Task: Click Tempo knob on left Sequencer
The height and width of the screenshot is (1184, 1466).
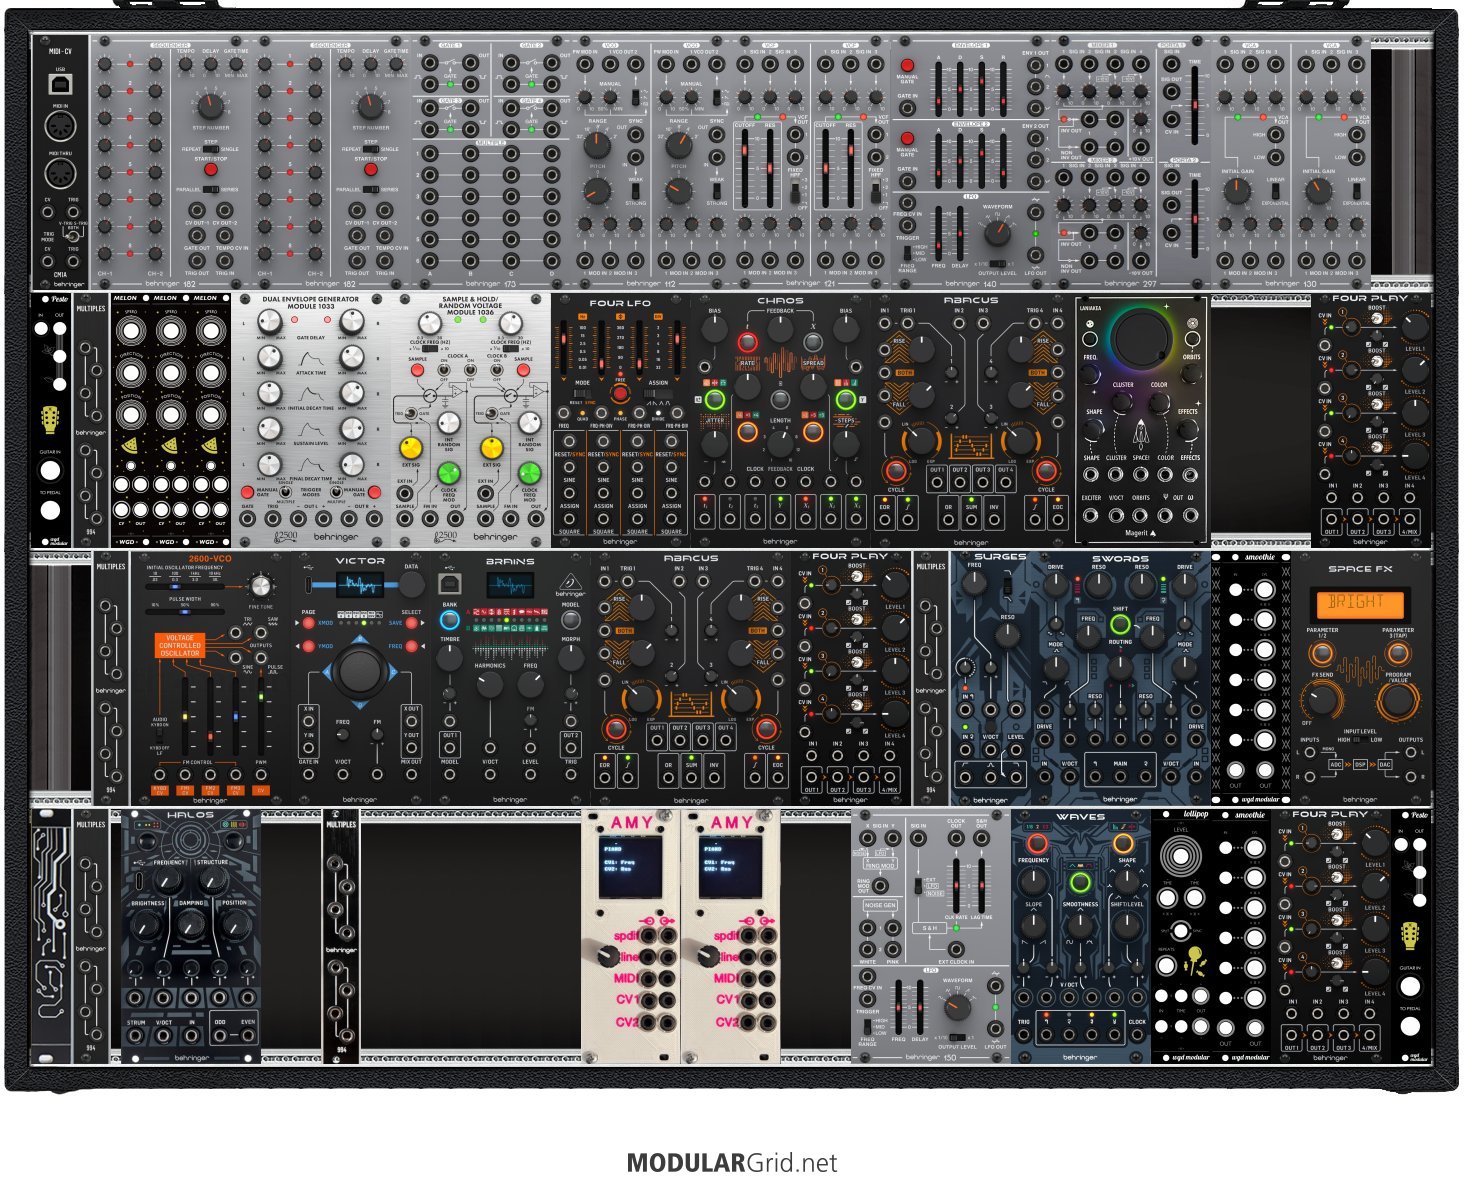Action: [185, 64]
